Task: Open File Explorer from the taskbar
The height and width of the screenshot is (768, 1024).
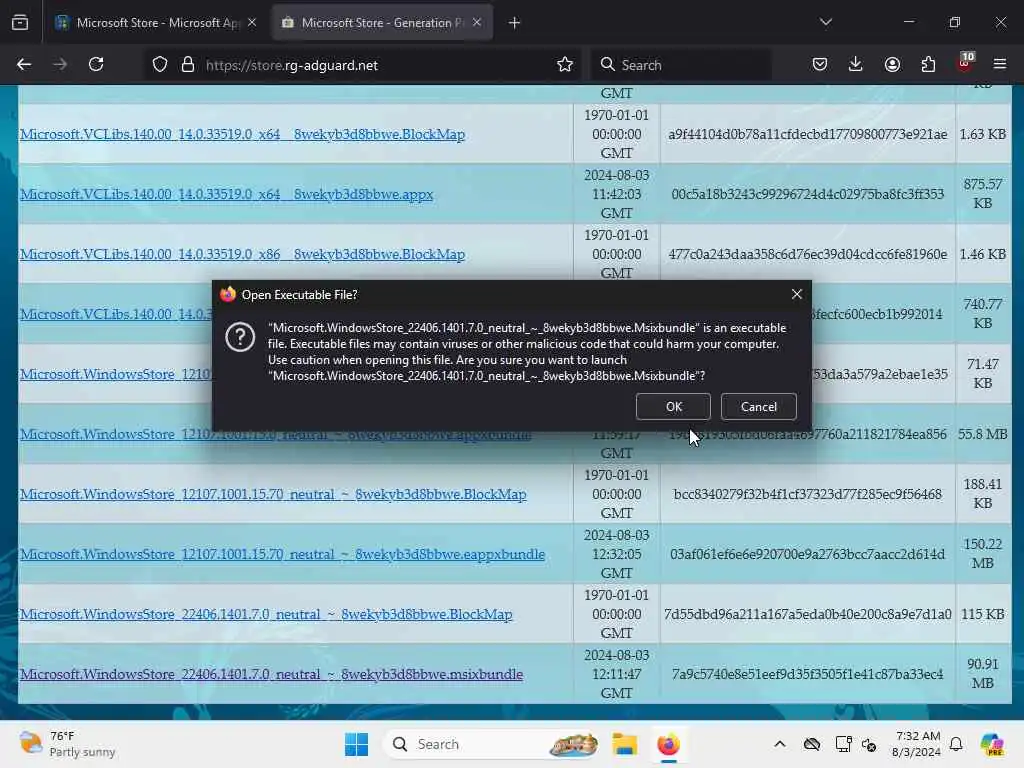Action: click(624, 744)
